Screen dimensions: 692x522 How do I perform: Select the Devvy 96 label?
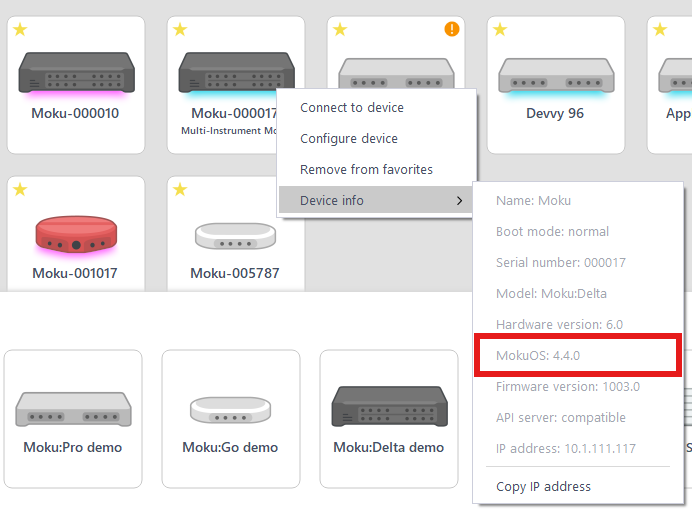(x=555, y=113)
